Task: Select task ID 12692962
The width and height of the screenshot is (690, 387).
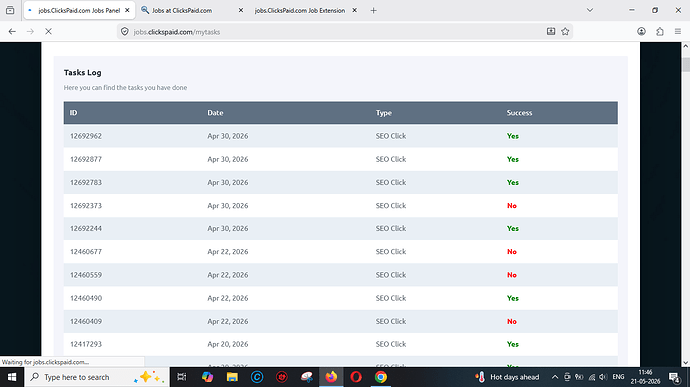Action: pyautogui.click(x=86, y=136)
